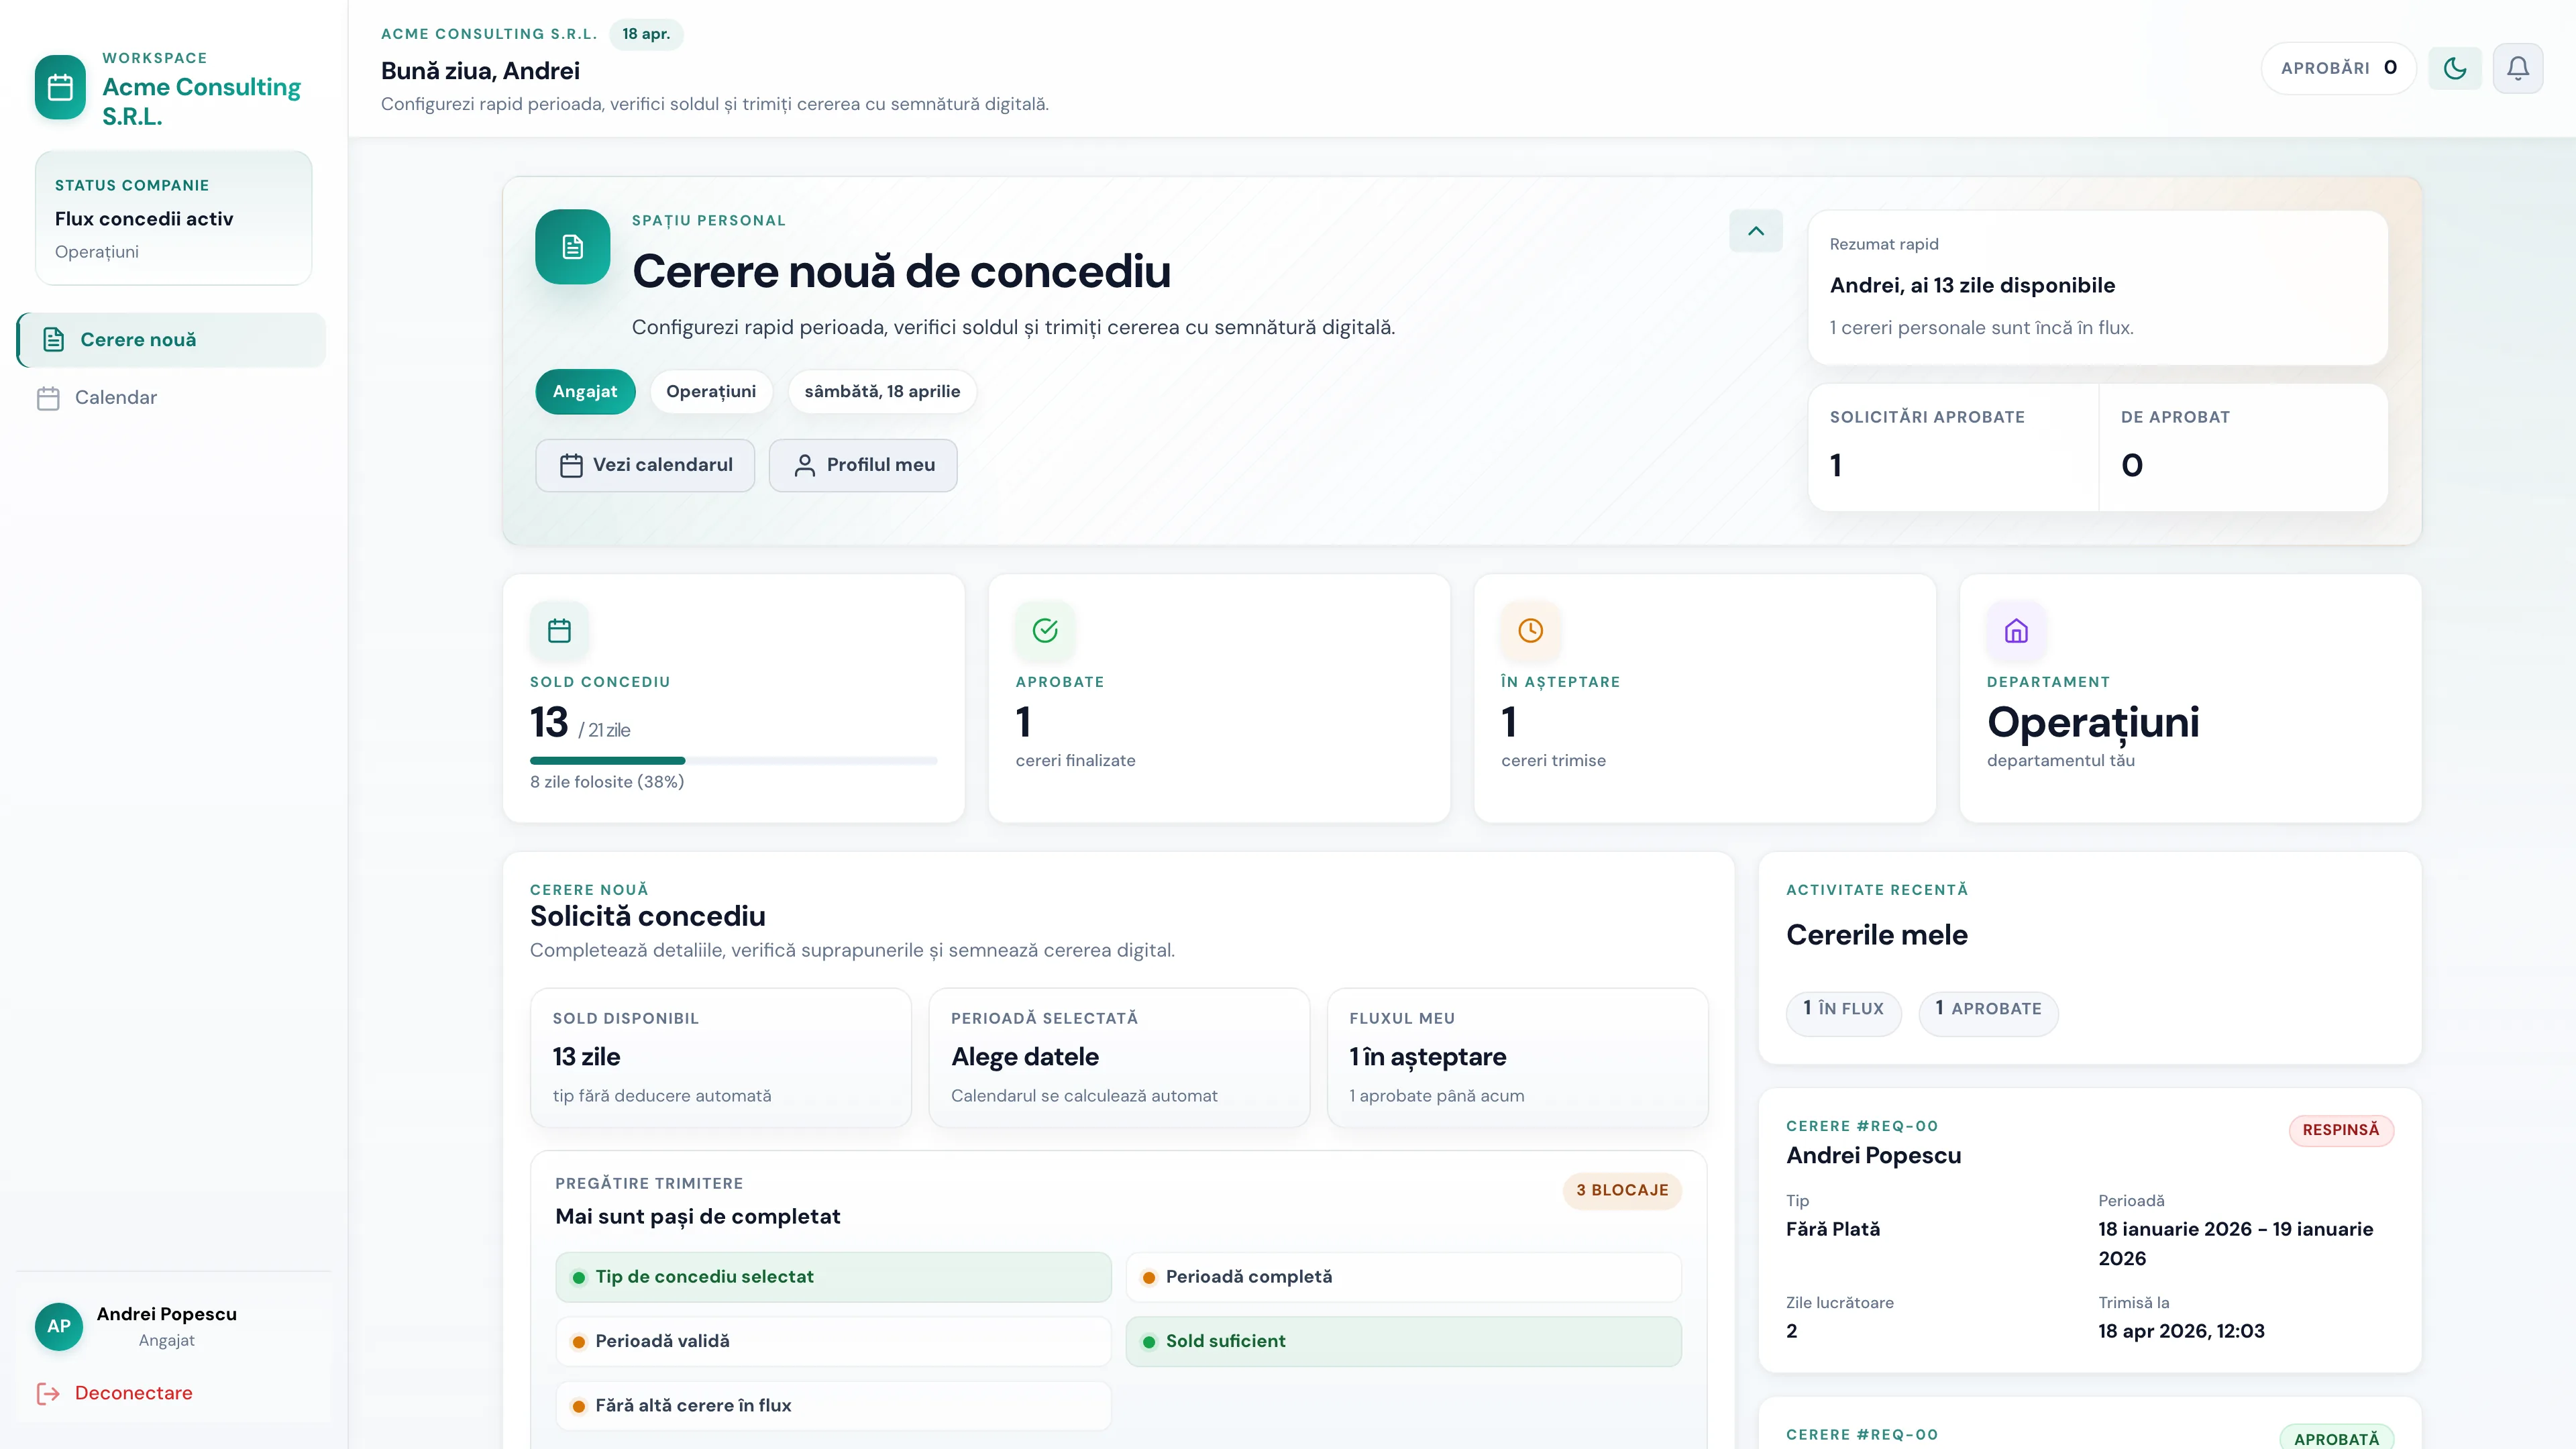2576x1449 pixels.
Task: Open the Rezumat rapid summary card
Action: [2097, 287]
